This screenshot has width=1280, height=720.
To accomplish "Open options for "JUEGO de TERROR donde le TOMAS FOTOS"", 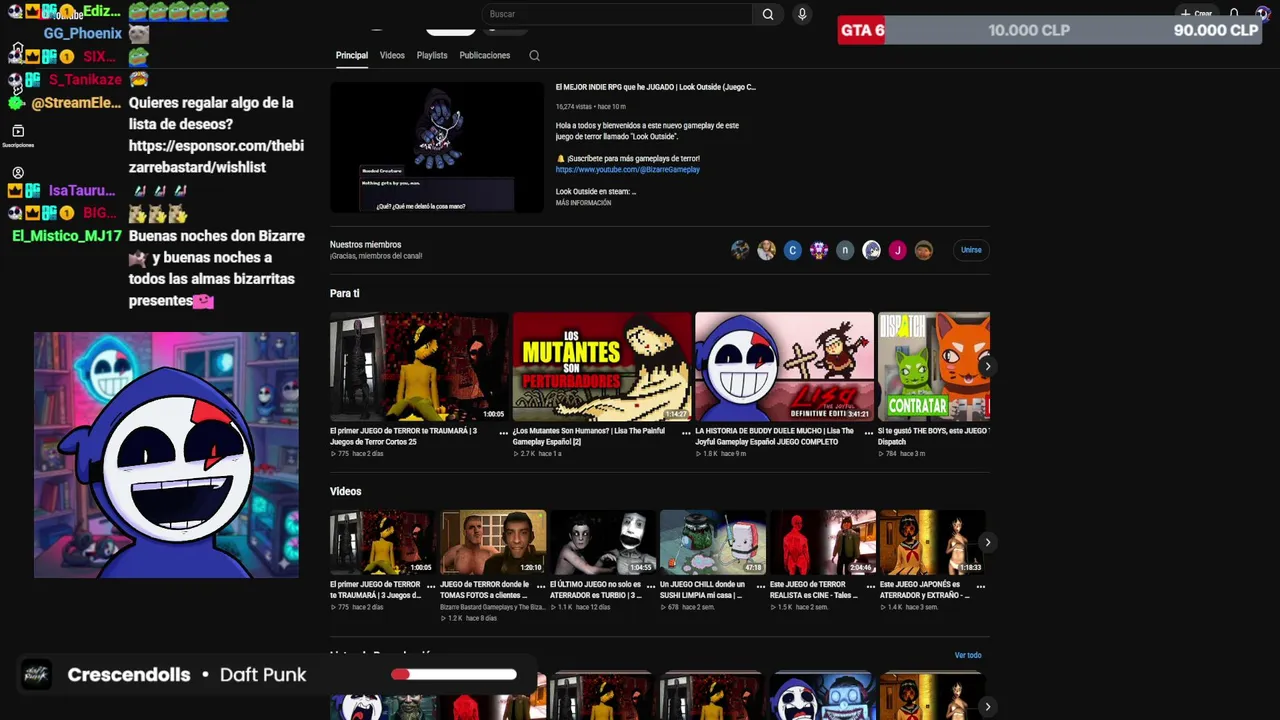I will 540,586.
